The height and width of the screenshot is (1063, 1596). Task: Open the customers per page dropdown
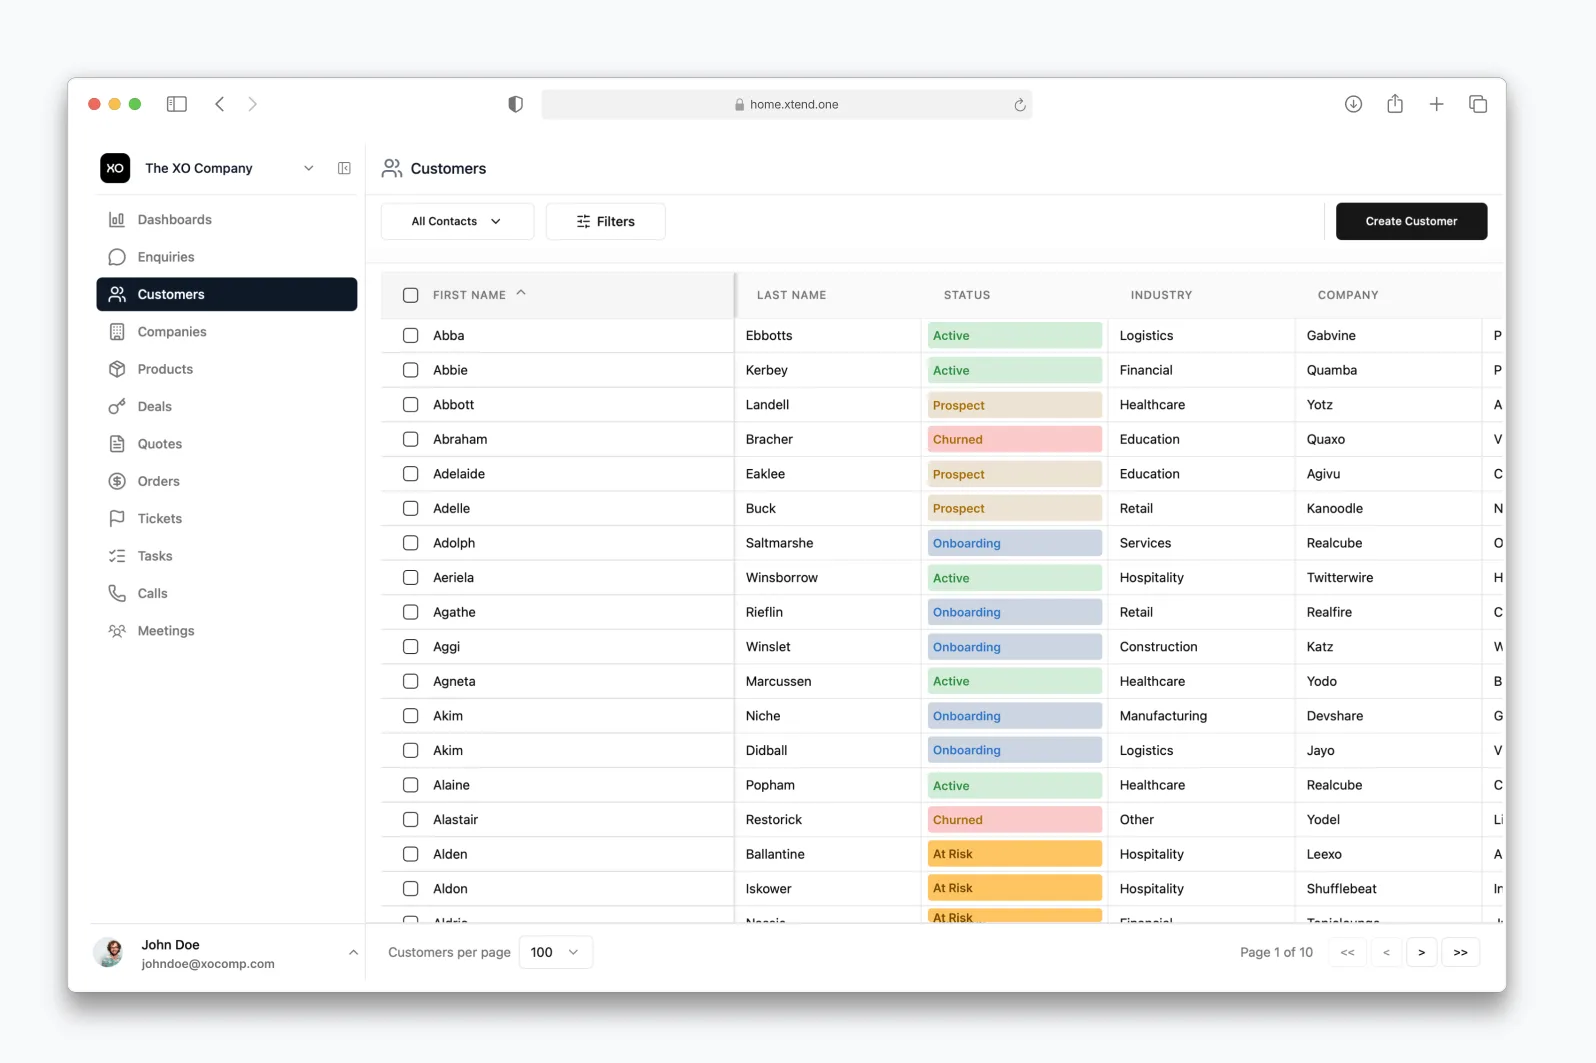click(555, 952)
